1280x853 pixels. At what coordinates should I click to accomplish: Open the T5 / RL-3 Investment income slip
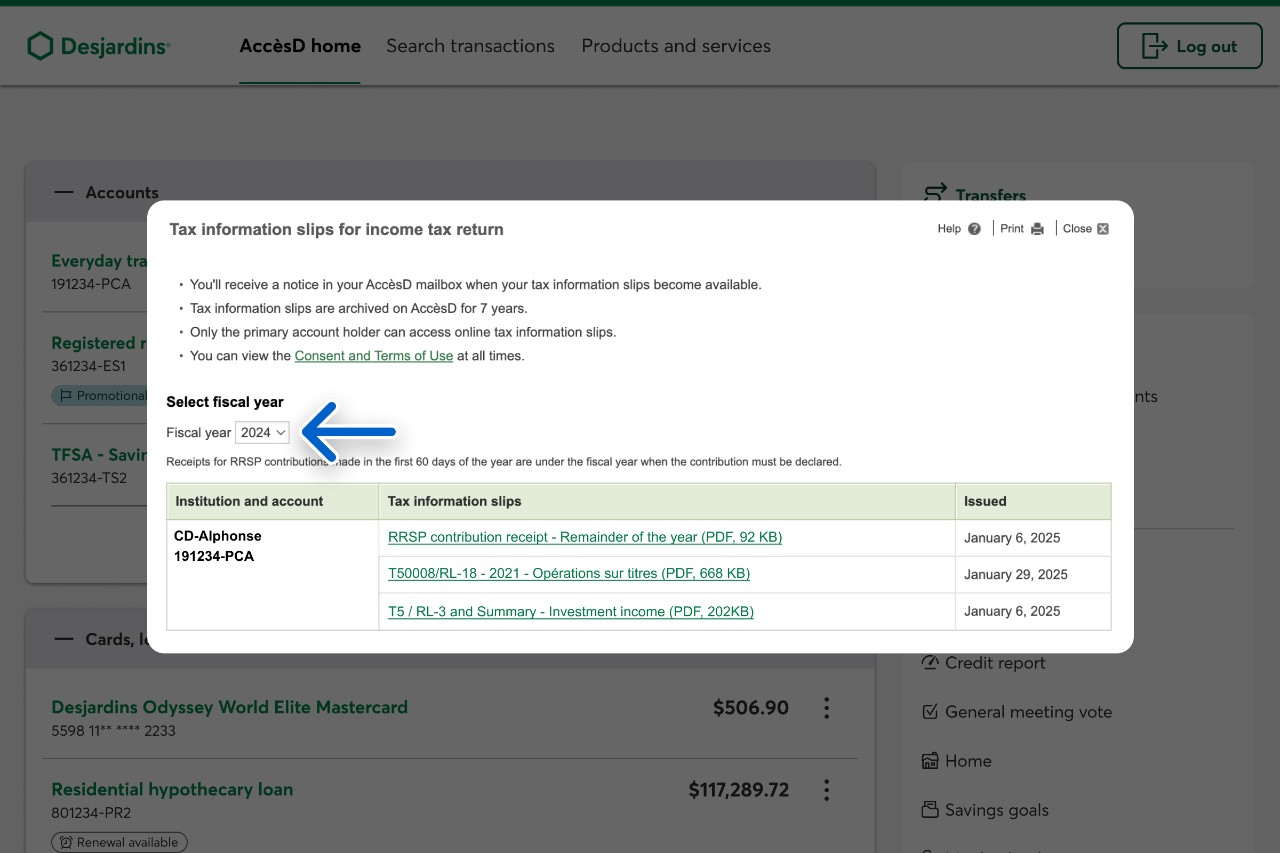coord(570,611)
